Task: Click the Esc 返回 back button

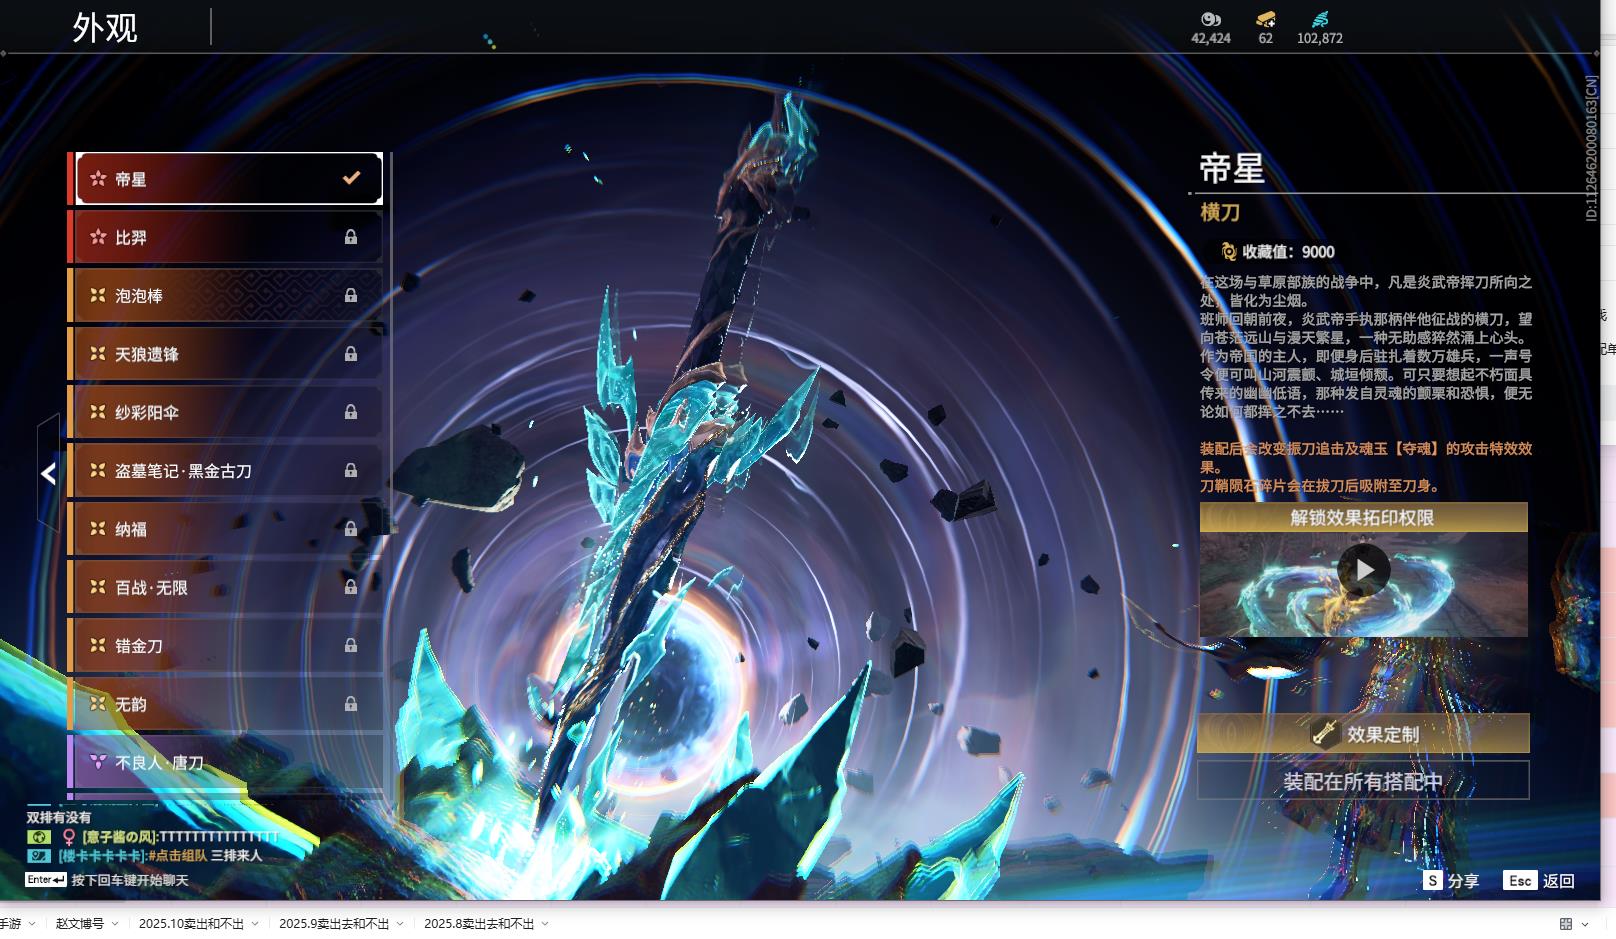Action: coord(1539,880)
